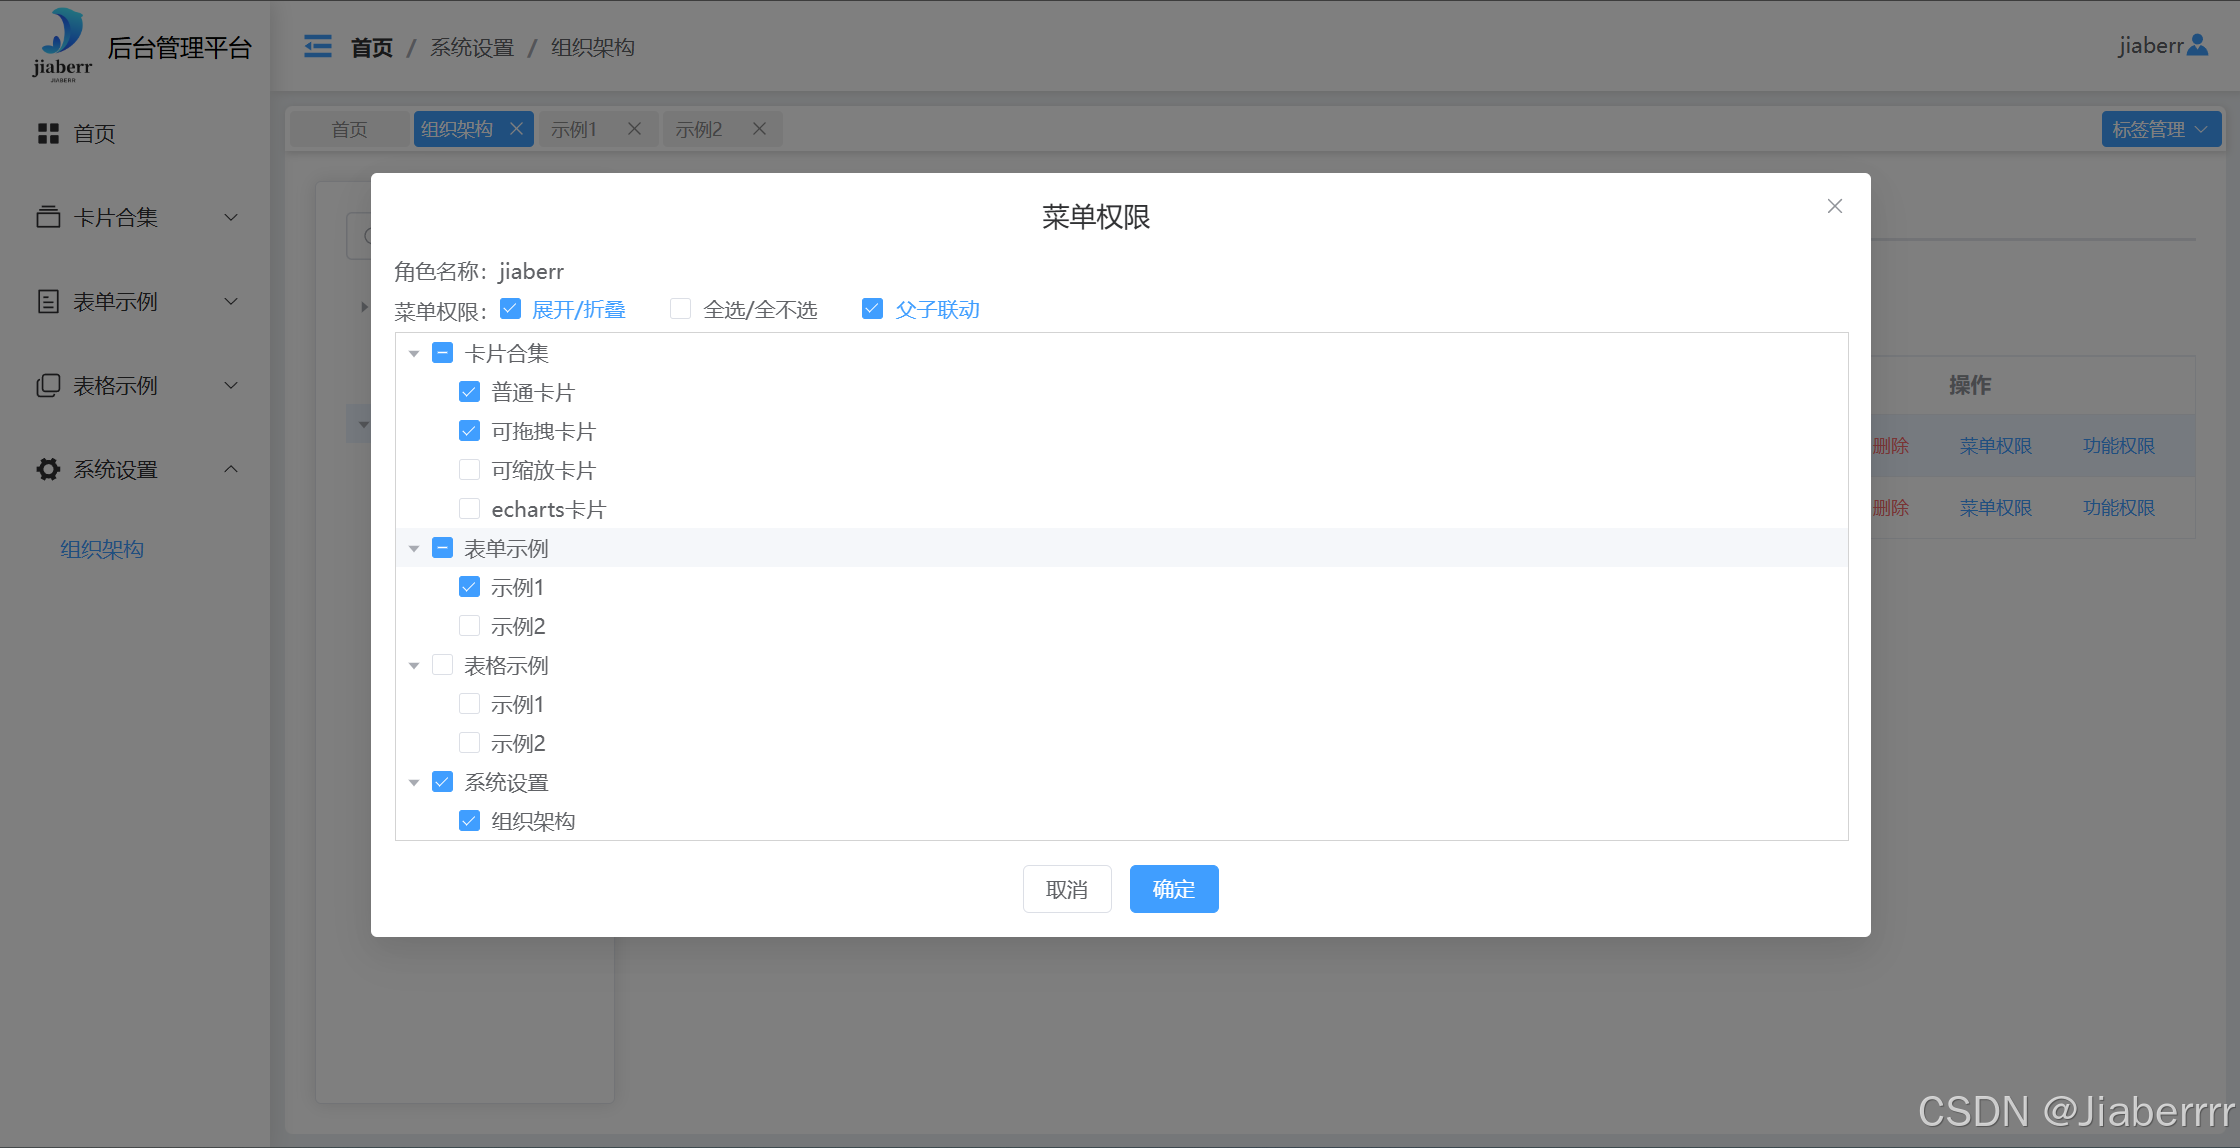Image resolution: width=2240 pixels, height=1148 pixels.
Task: Close the 示例2 tab using its X
Action: (x=759, y=129)
